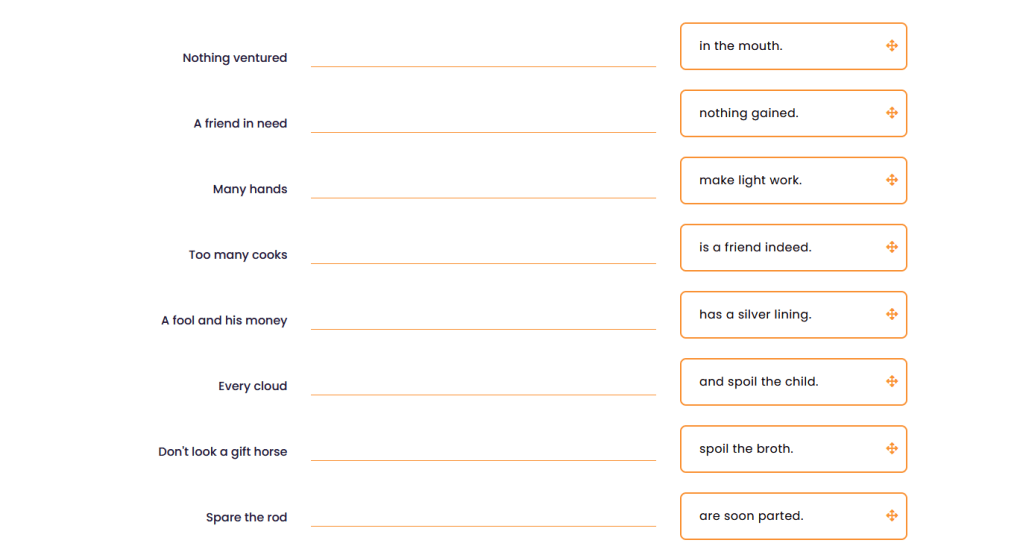Viewport: 1023px width, 549px height.
Task: Click the drag handle on 'in the mouth.' card
Action: point(891,46)
